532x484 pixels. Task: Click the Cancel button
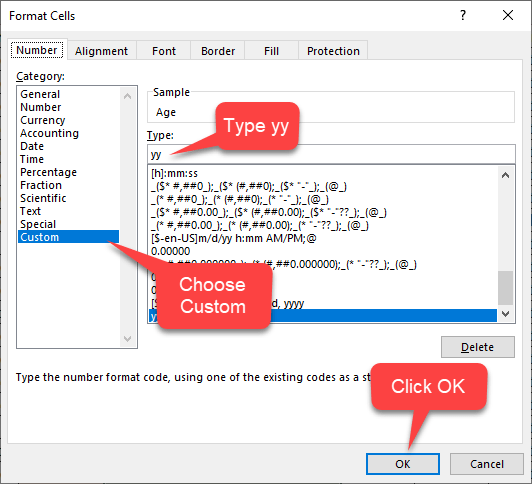click(487, 464)
